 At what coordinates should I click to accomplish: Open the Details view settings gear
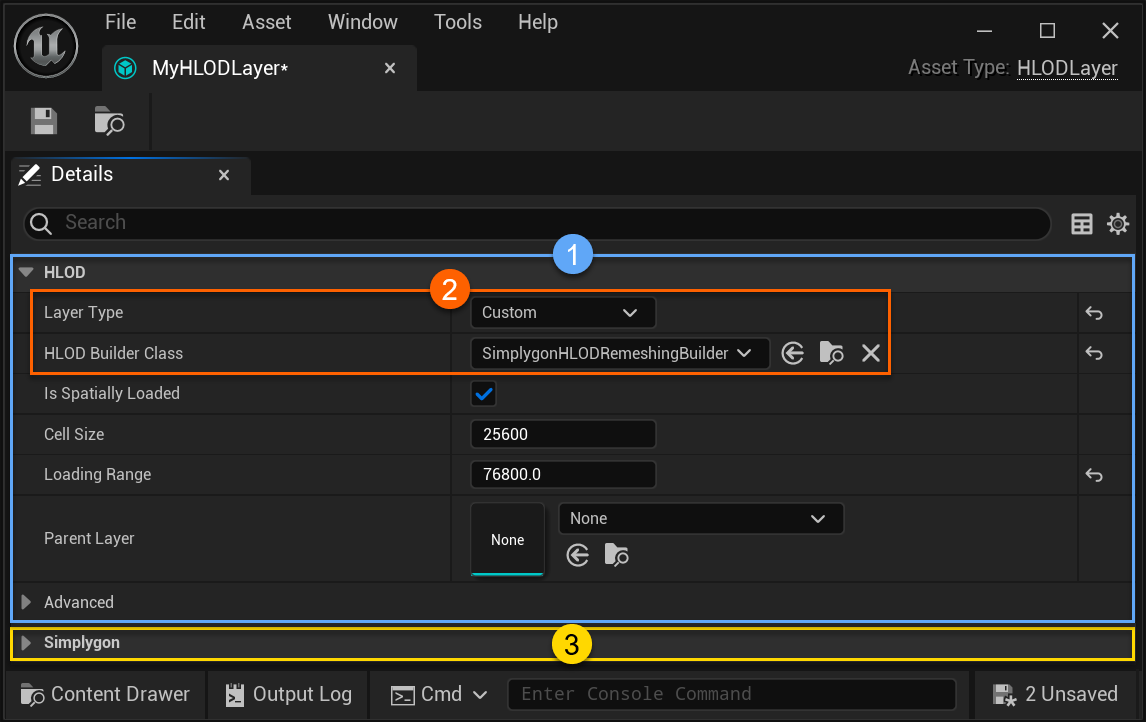1118,224
